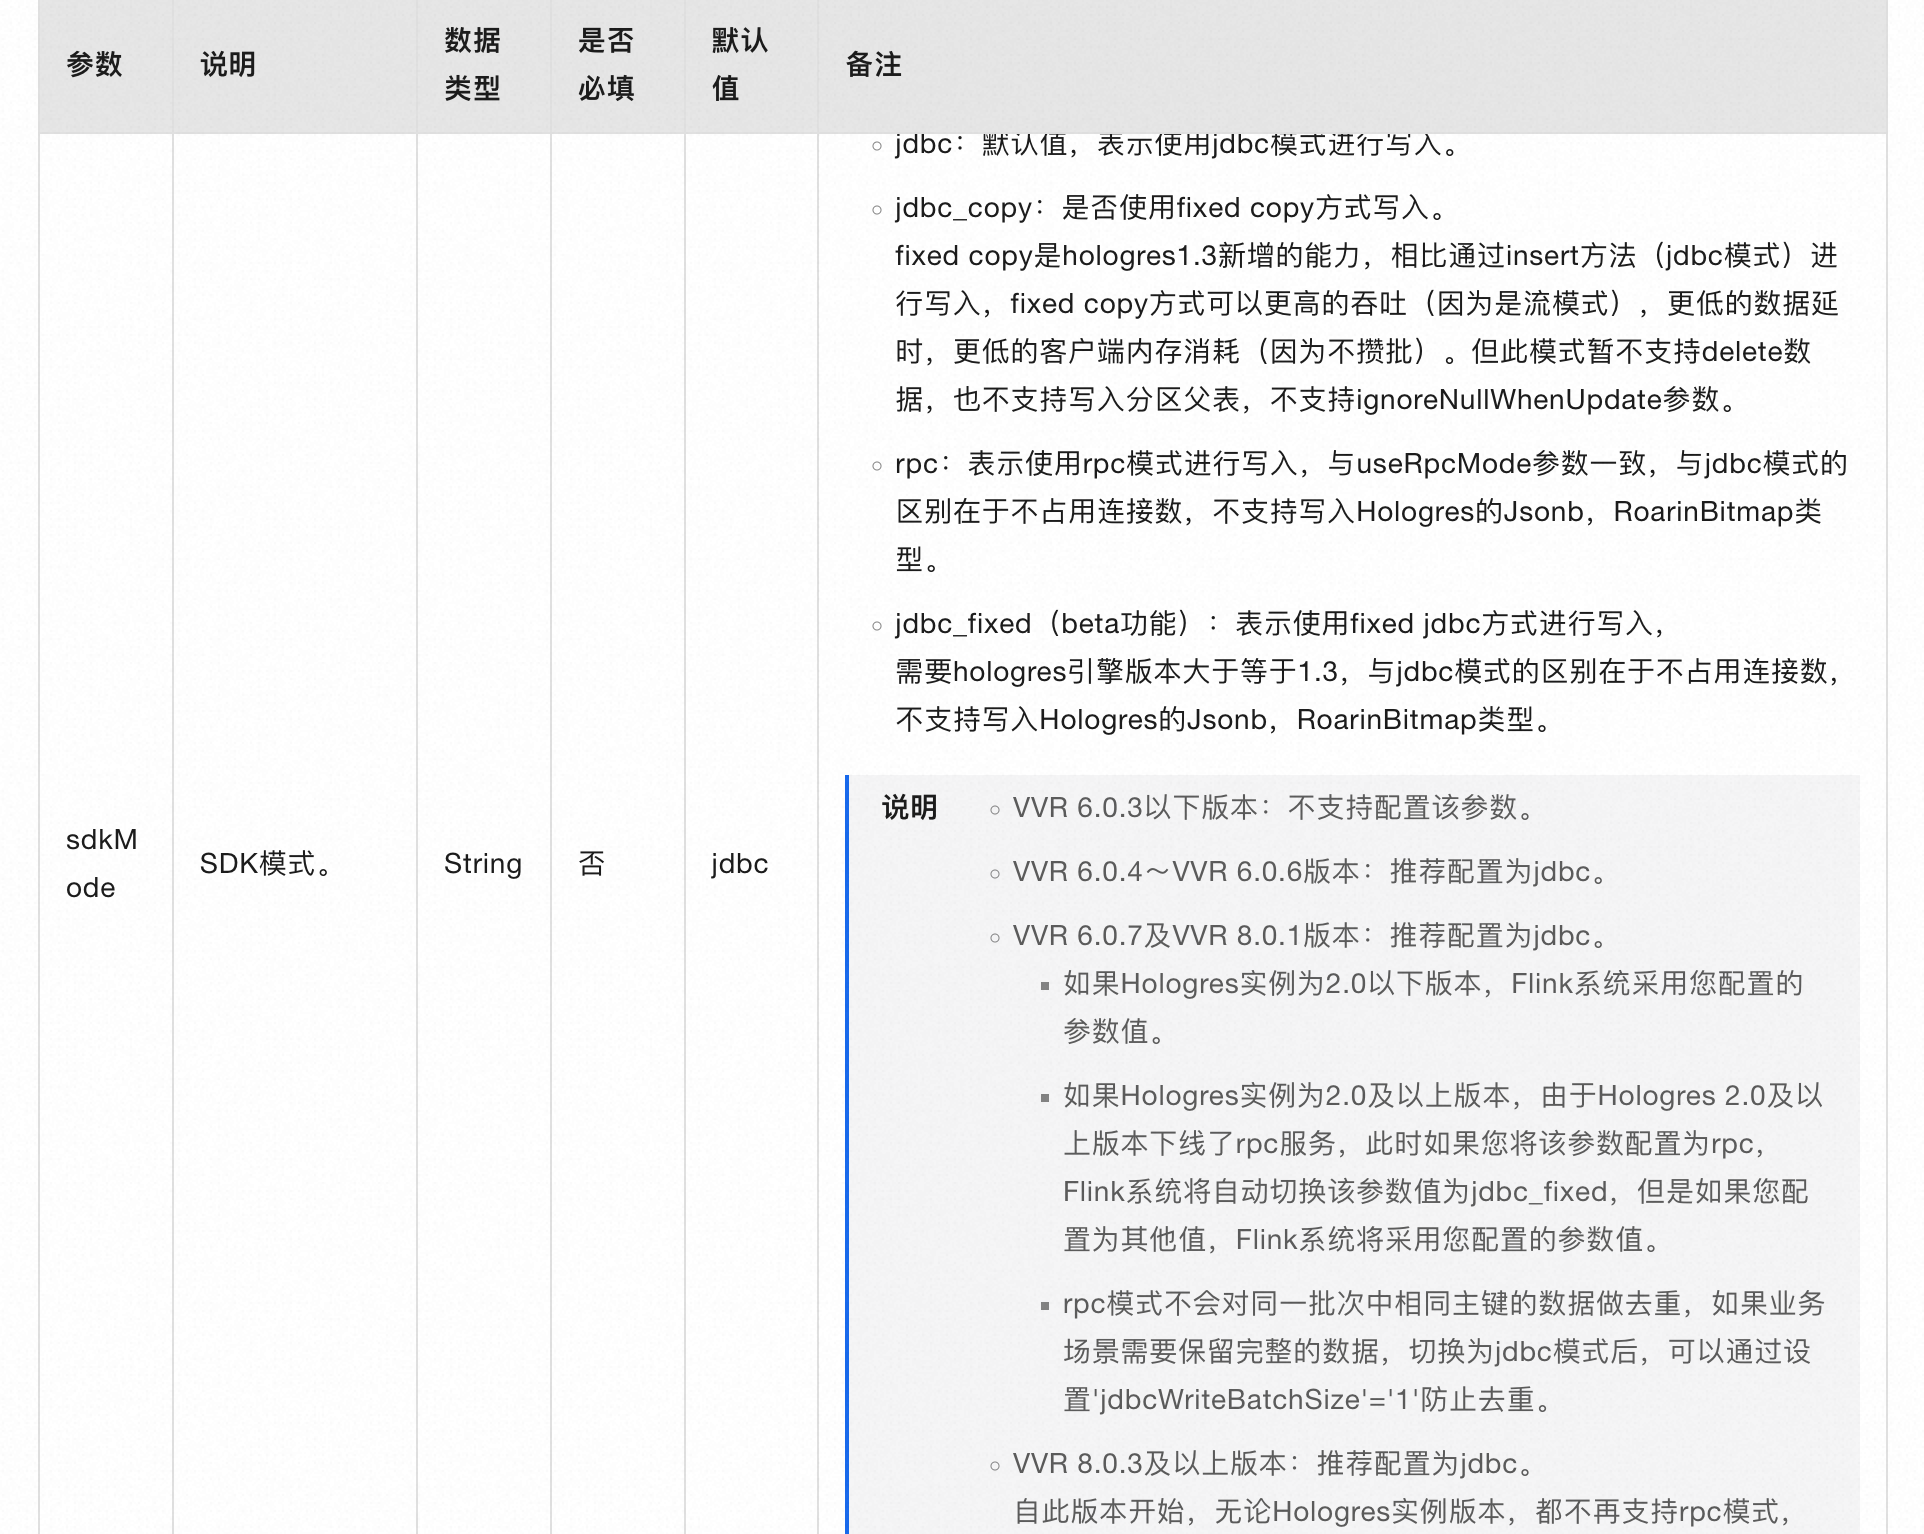The image size is (1924, 1534).
Task: Click the 默认值 column header
Action: [x=739, y=65]
